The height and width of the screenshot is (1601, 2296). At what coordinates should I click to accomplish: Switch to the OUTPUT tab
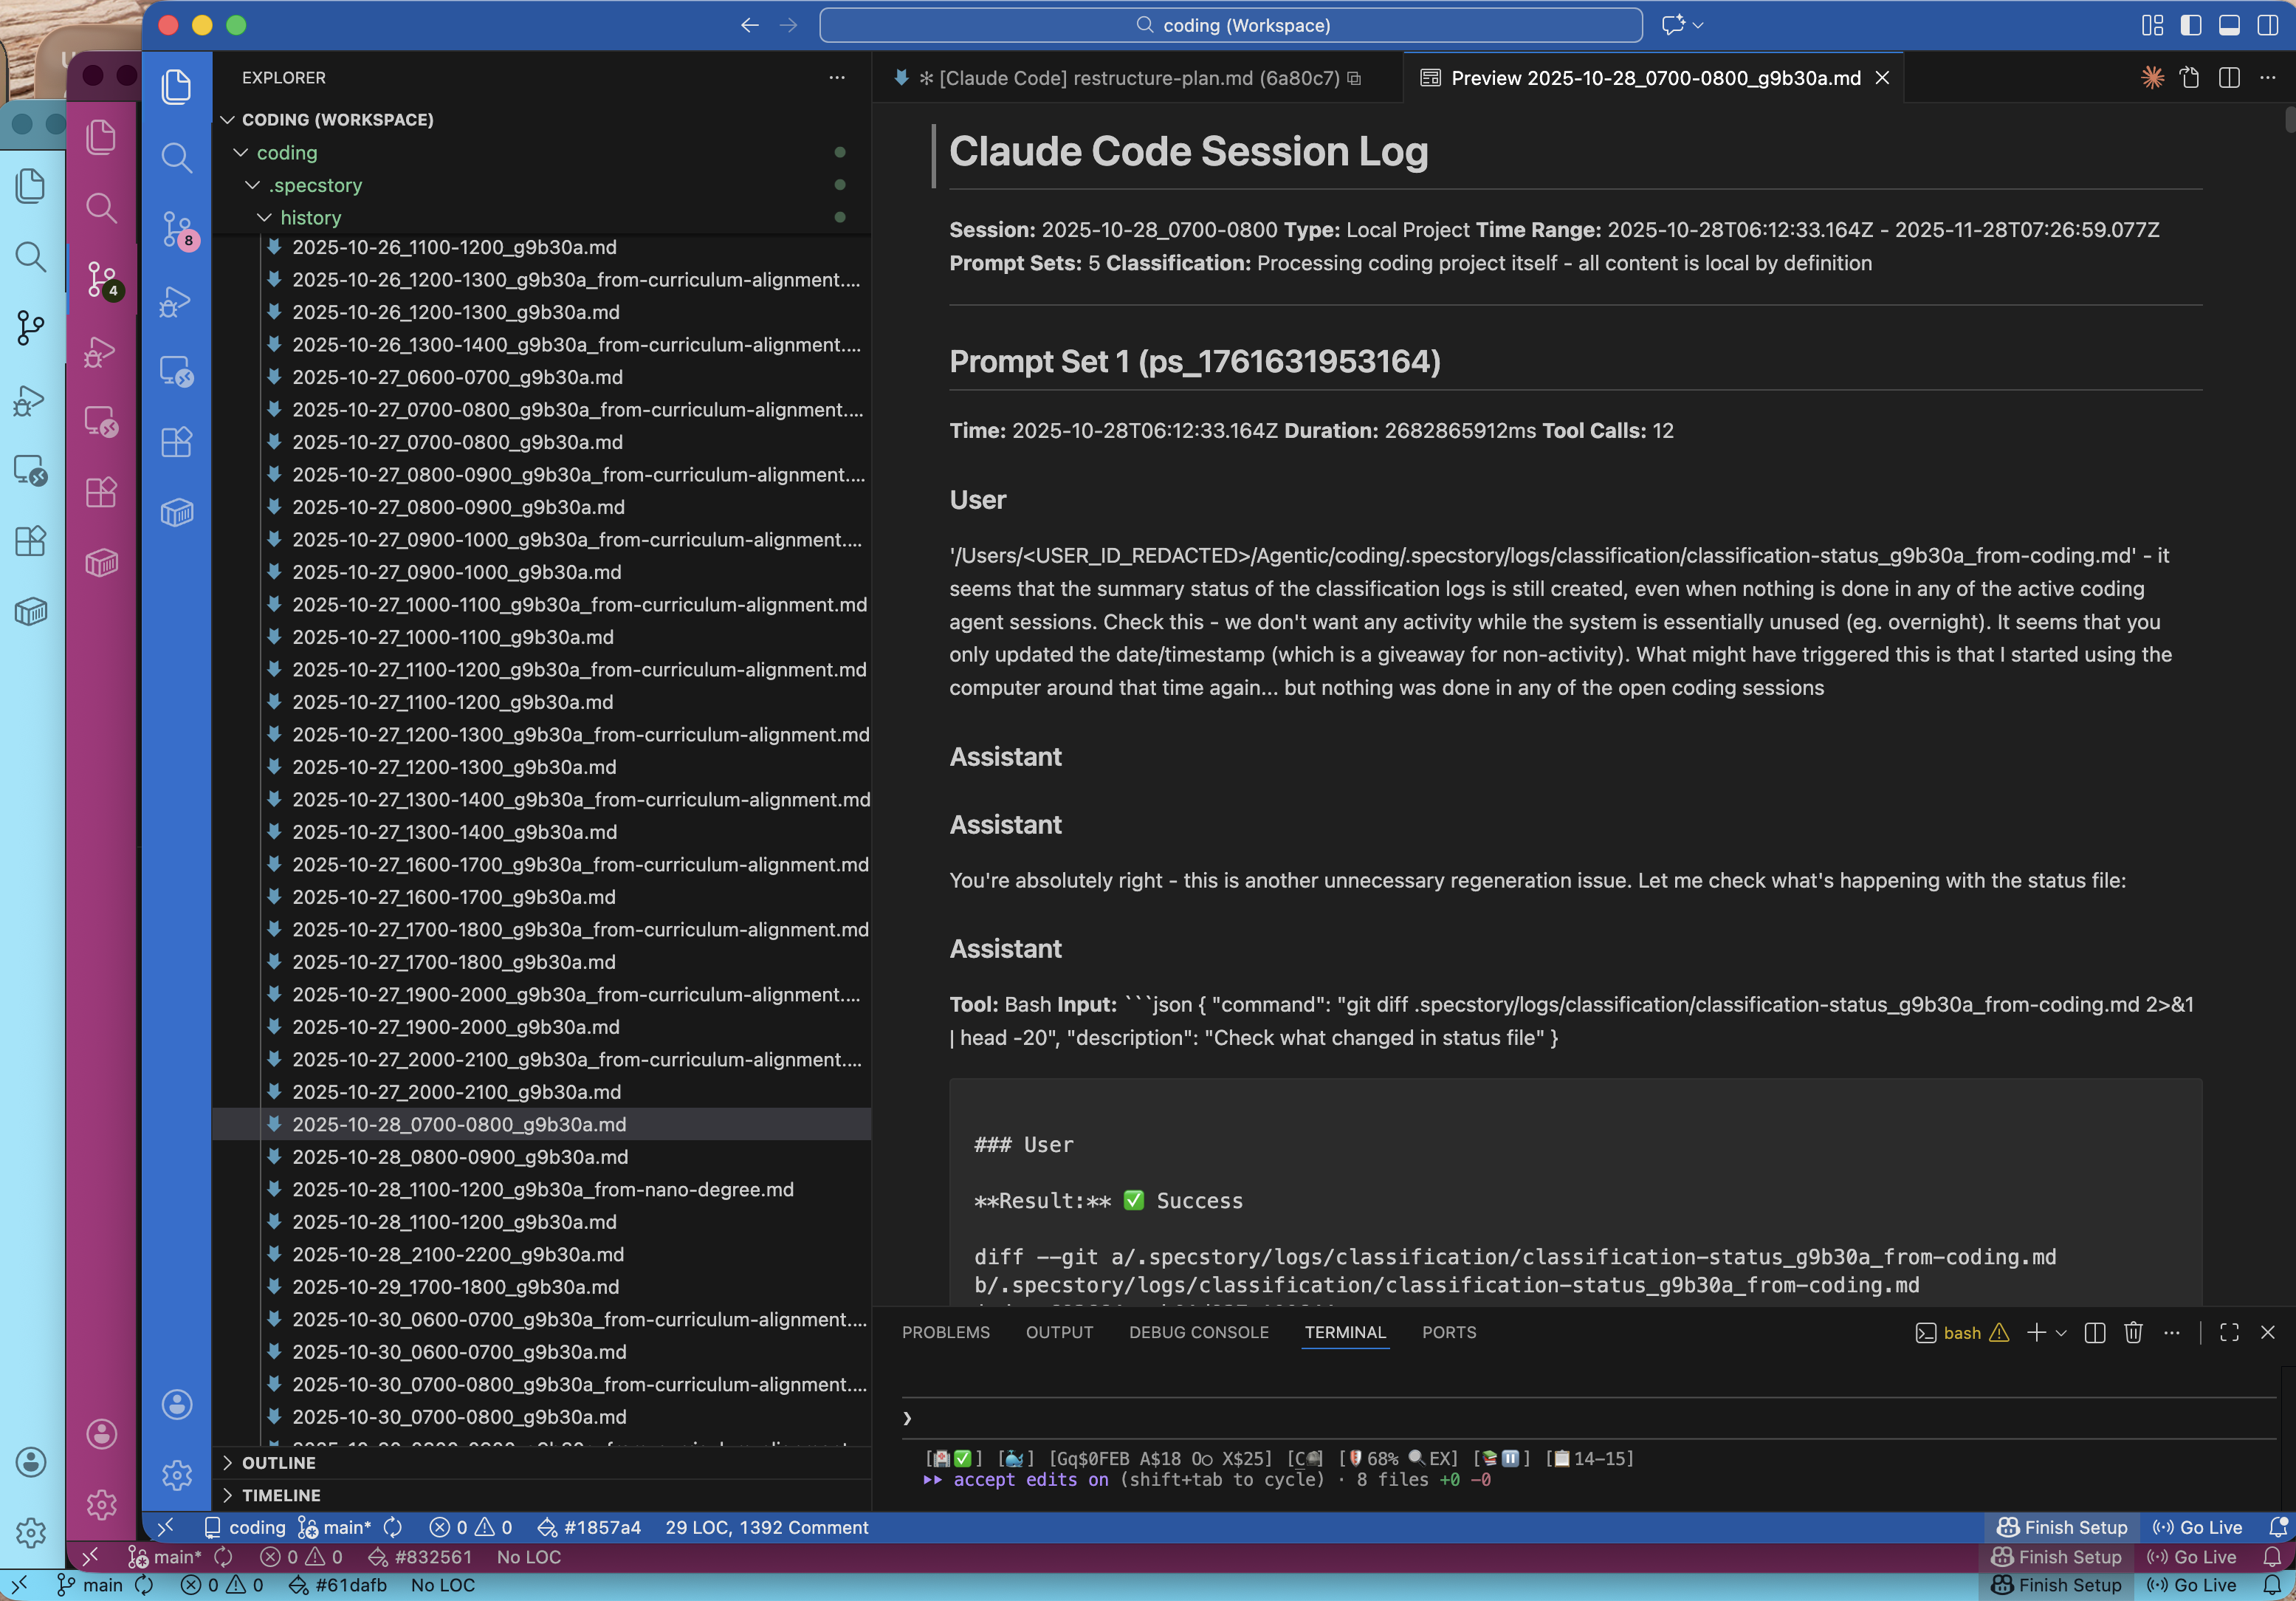tap(1059, 1332)
